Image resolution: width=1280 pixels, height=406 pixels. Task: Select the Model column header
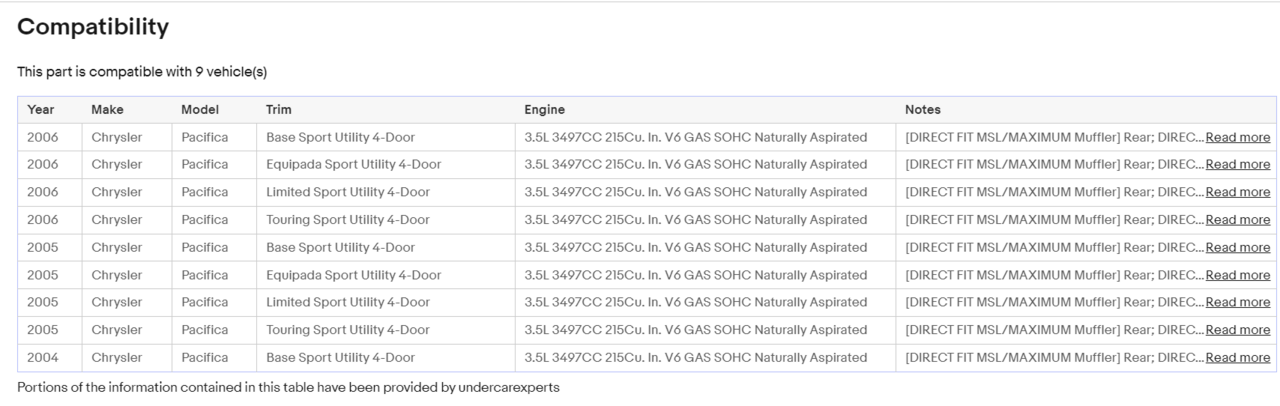pos(200,109)
